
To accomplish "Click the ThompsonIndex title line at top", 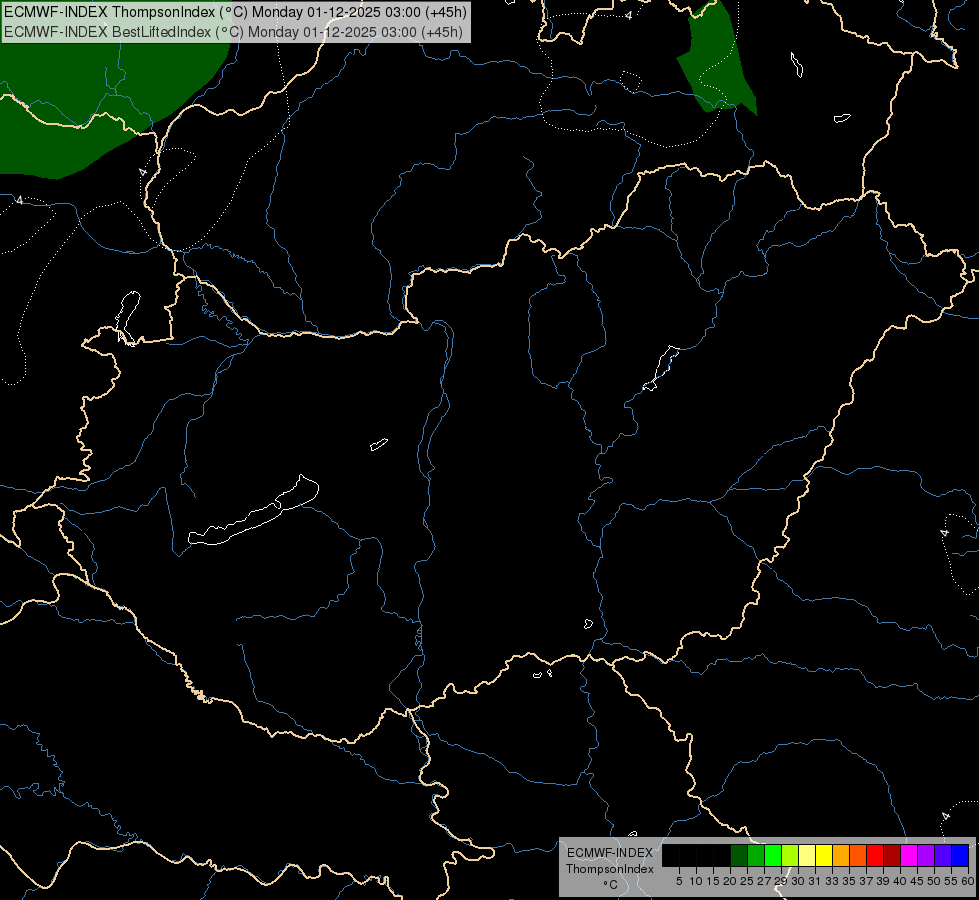I will pos(235,12).
